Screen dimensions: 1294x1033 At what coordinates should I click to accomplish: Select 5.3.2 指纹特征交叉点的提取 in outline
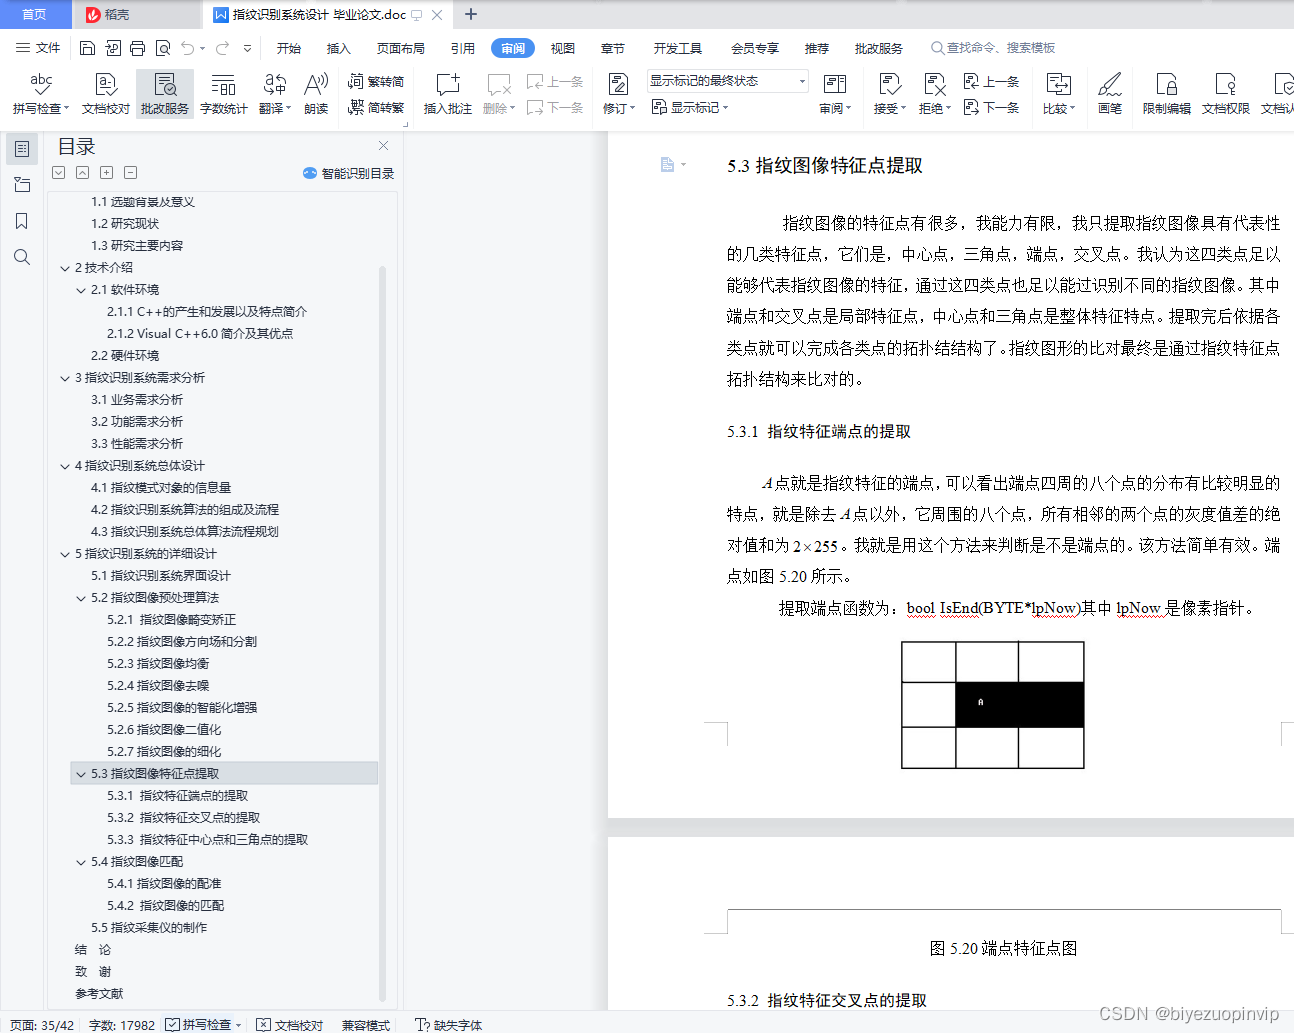click(x=184, y=818)
